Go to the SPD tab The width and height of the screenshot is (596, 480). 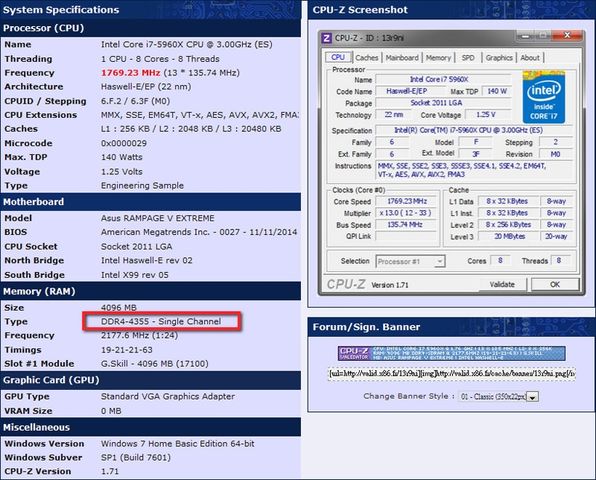[468, 58]
